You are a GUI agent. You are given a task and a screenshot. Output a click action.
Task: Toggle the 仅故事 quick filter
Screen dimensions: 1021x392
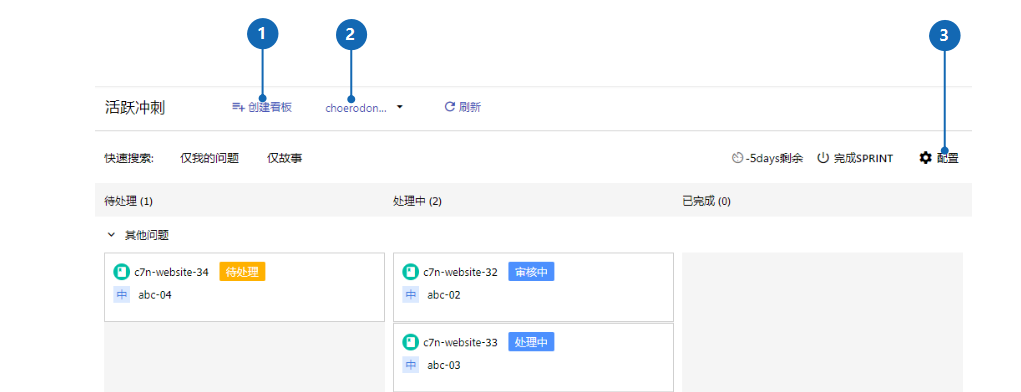click(285, 158)
